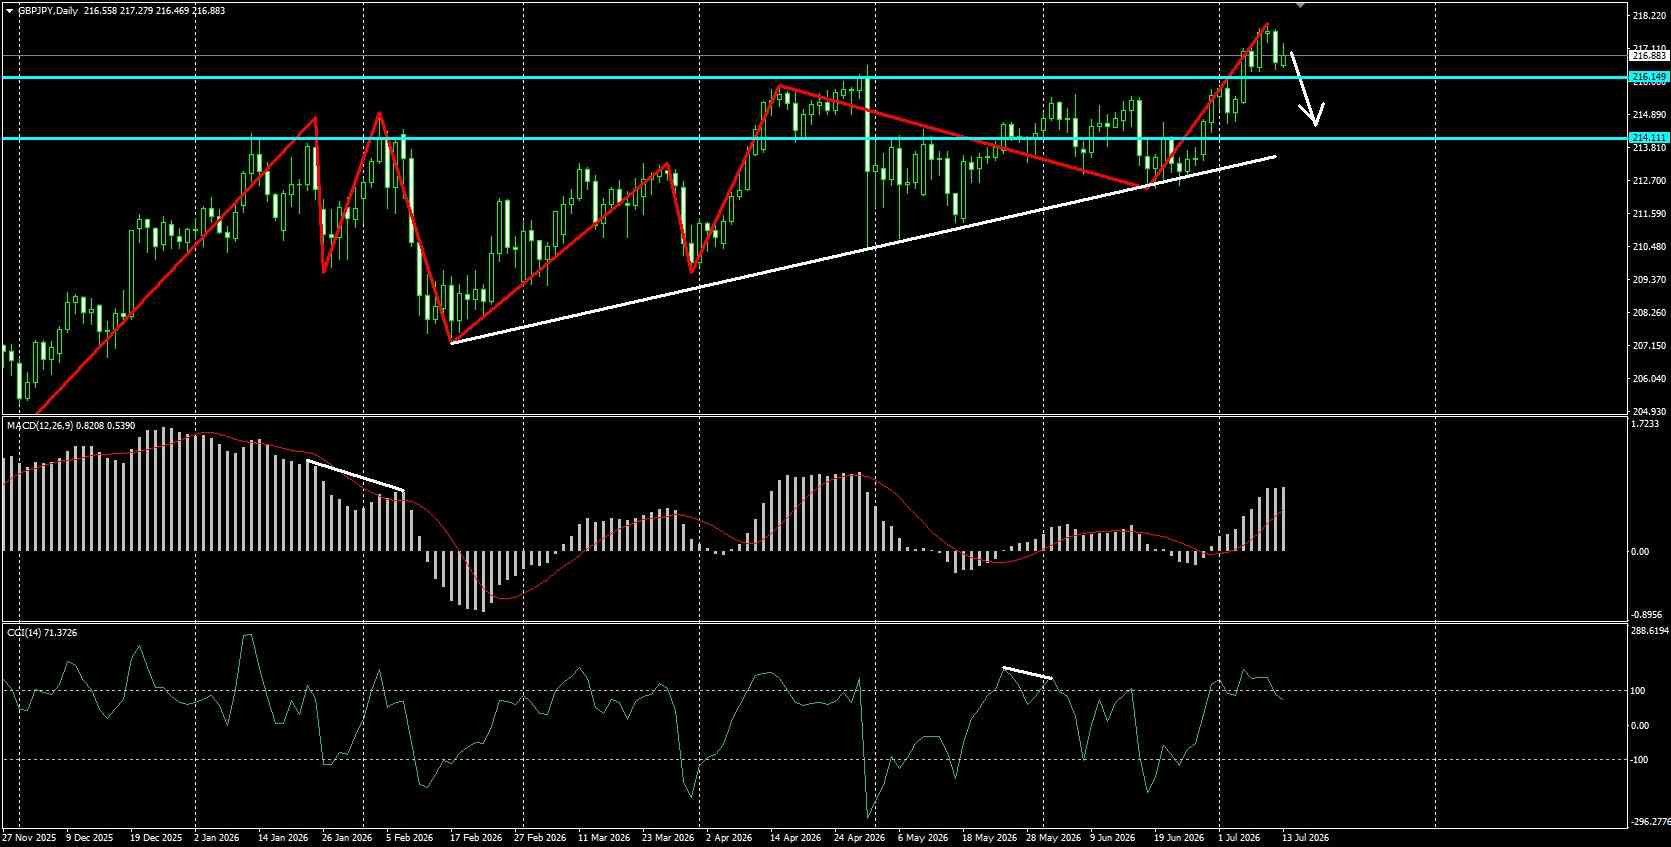
Task: Click the cyan 214.111 price label
Action: [1649, 138]
